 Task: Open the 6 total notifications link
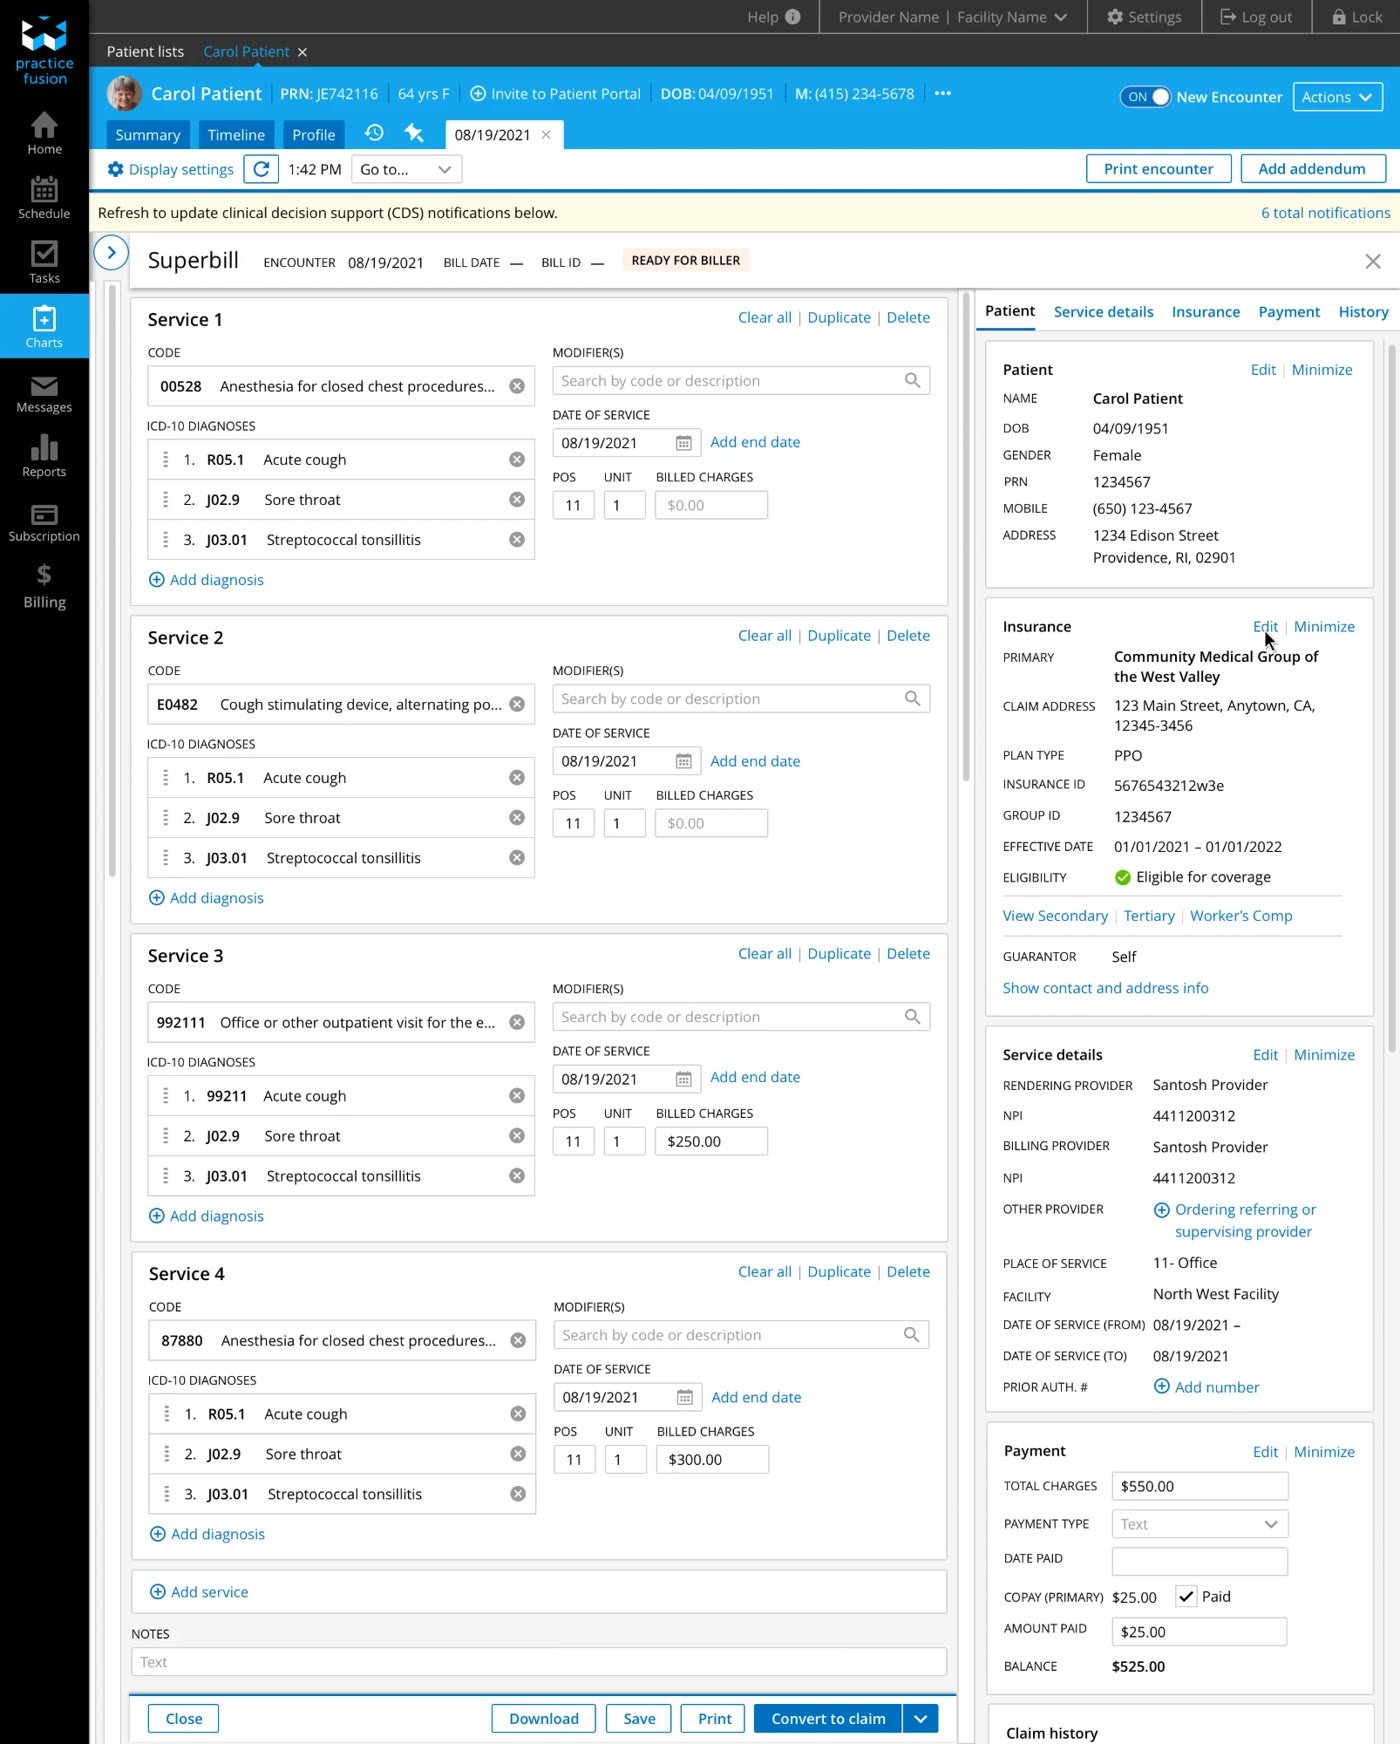pos(1325,213)
